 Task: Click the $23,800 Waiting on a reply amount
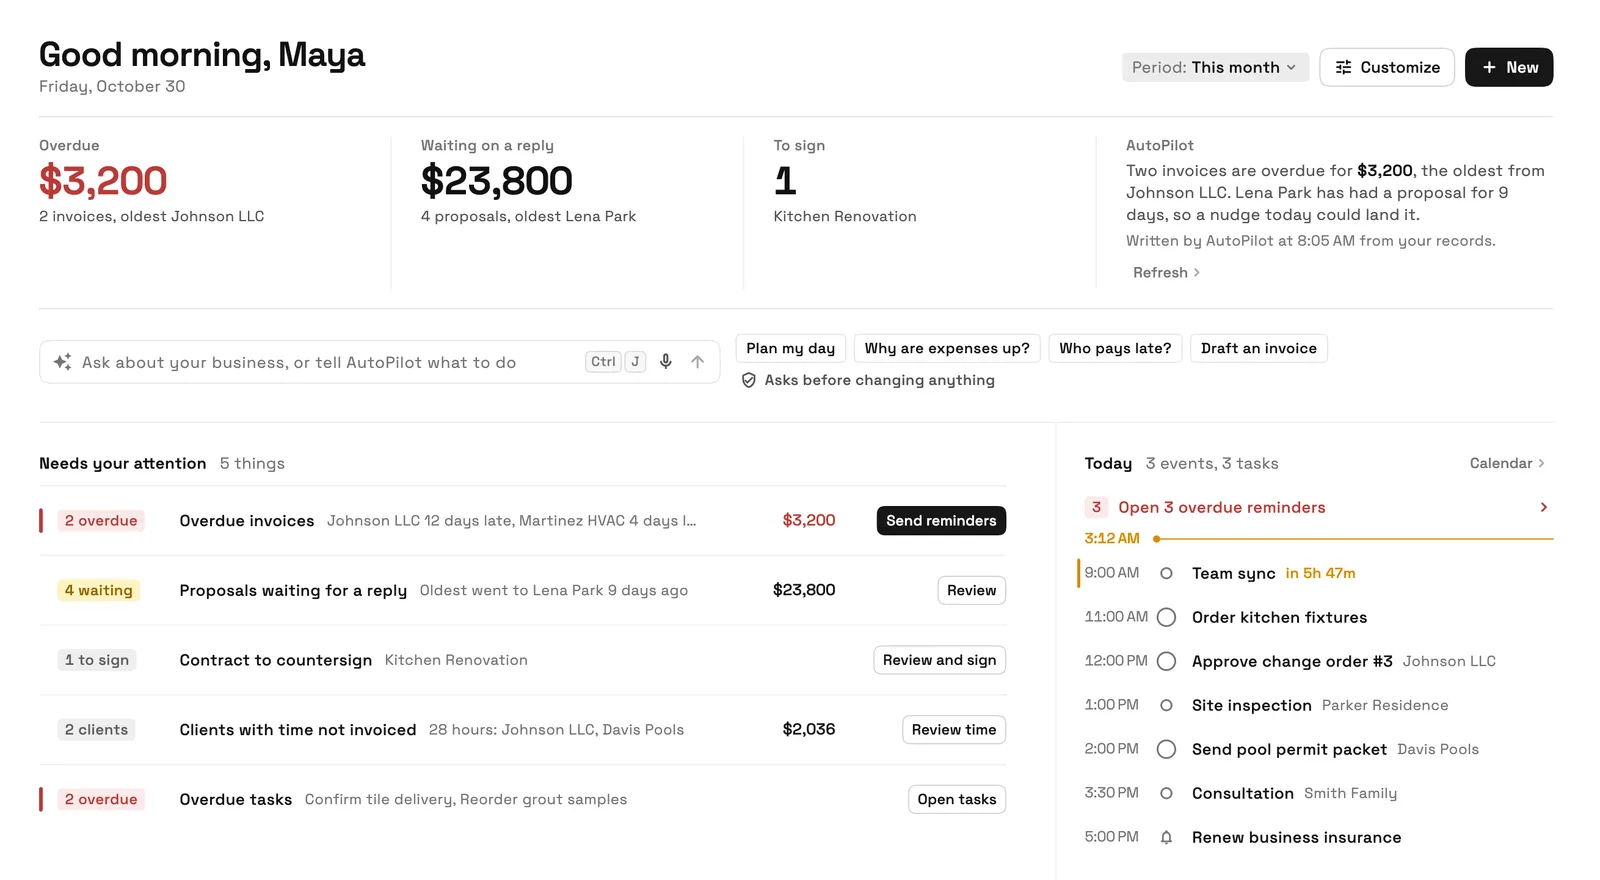[497, 181]
